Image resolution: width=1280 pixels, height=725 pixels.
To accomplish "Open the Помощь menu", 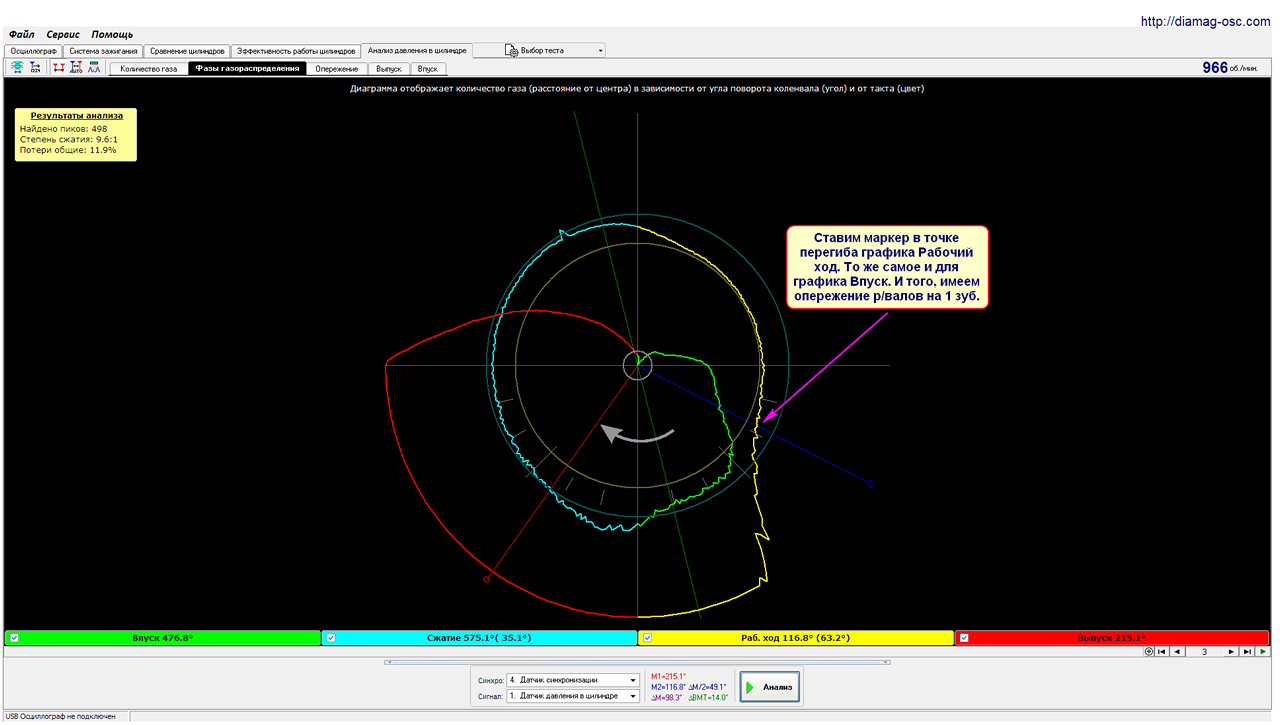I will [112, 34].
